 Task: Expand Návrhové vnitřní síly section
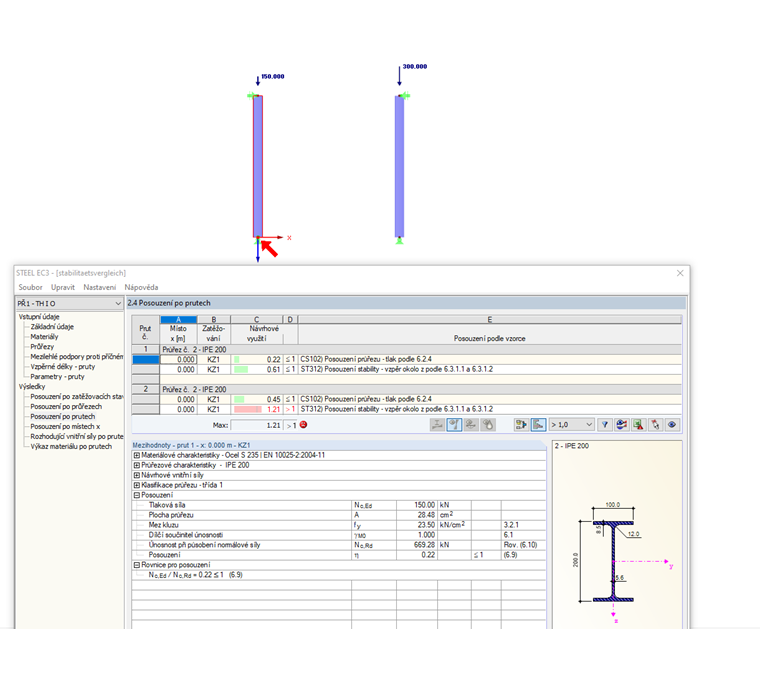point(137,475)
